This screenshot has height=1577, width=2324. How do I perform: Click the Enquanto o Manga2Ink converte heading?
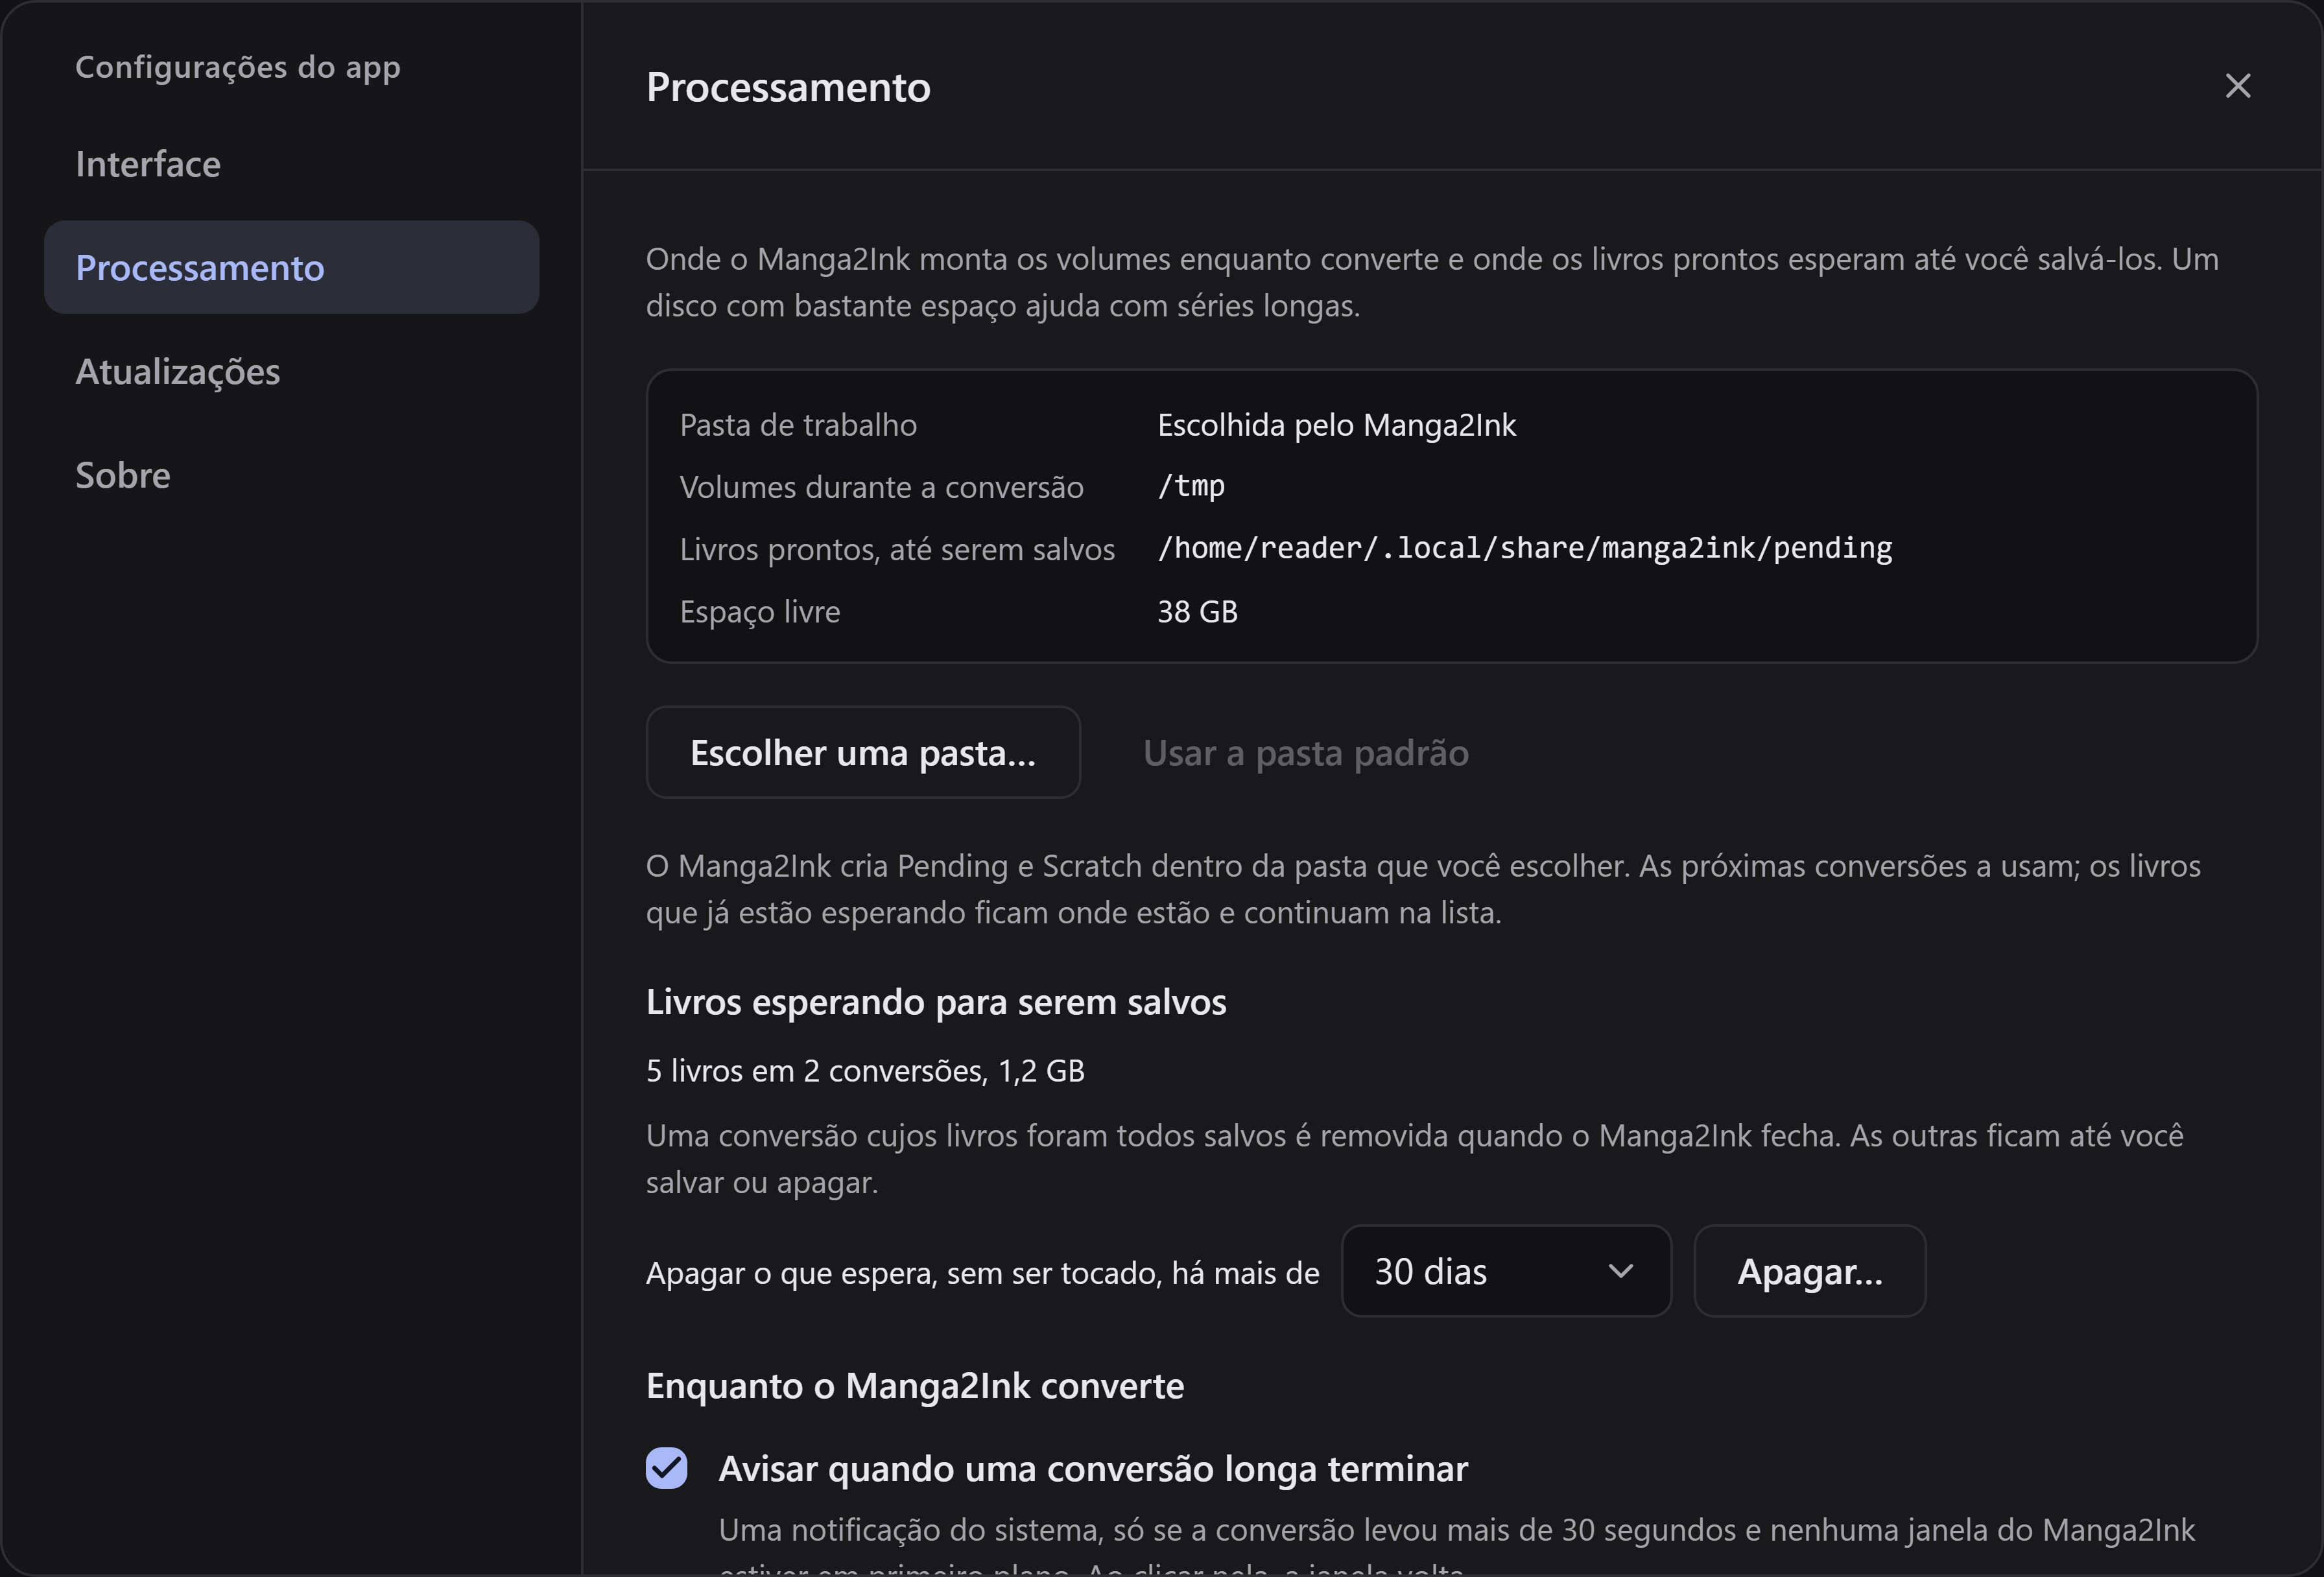[x=915, y=1386]
